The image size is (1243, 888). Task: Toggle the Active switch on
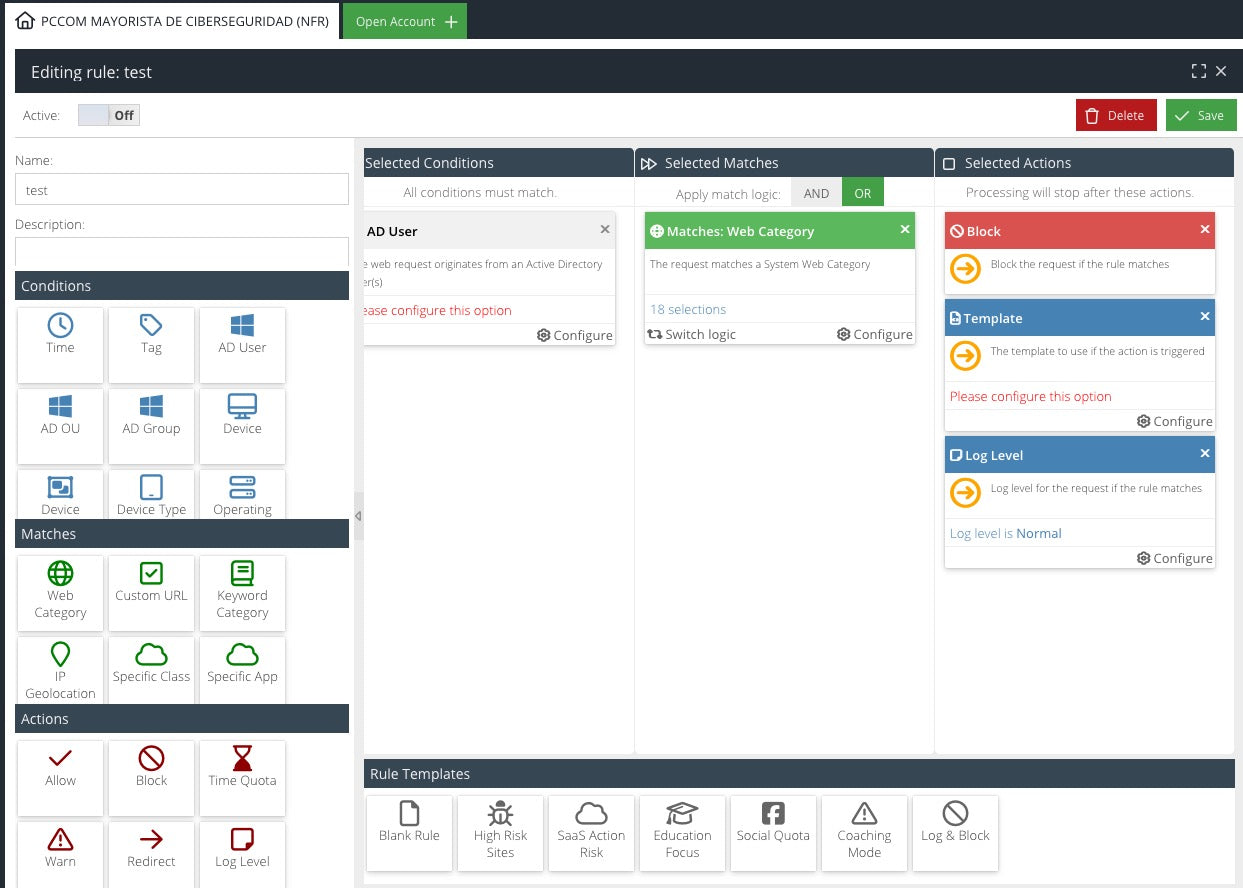pos(109,115)
